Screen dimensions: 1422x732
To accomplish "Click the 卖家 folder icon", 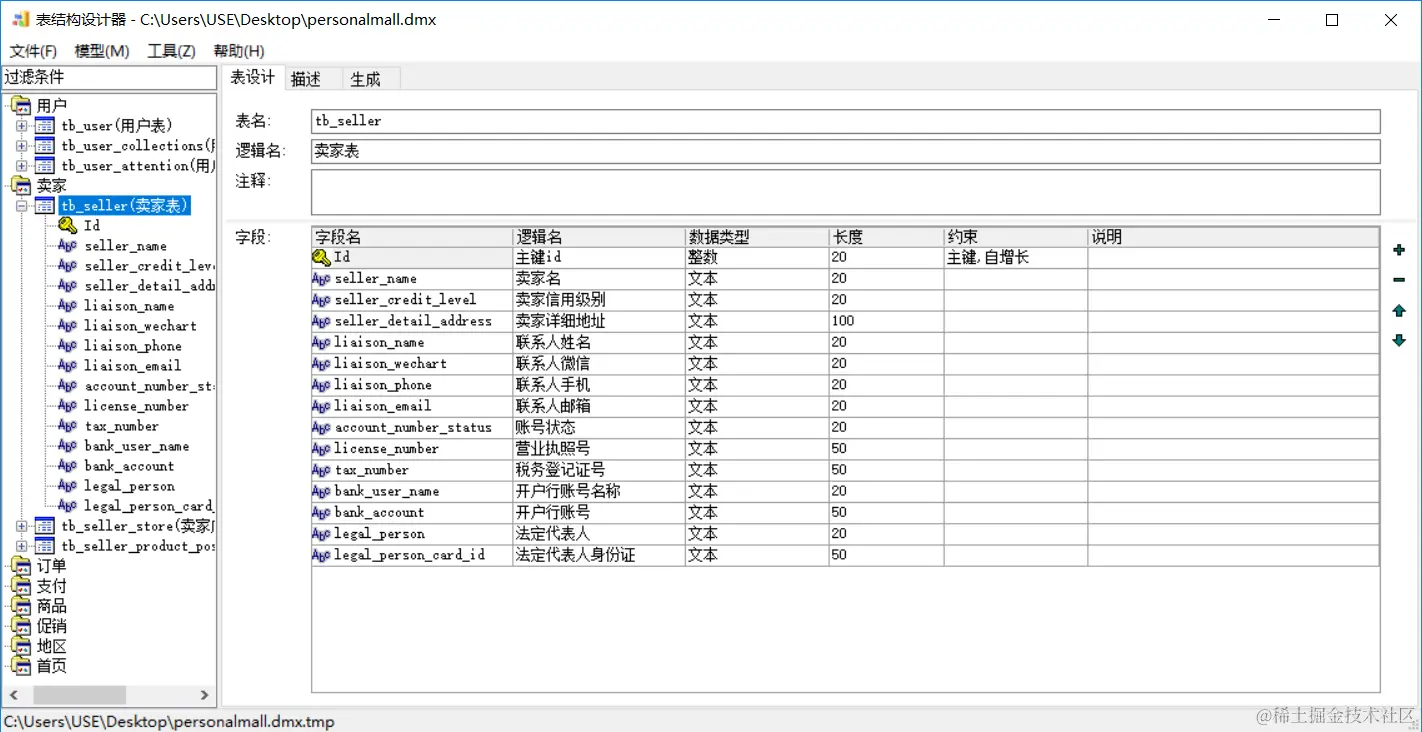I will coord(21,186).
